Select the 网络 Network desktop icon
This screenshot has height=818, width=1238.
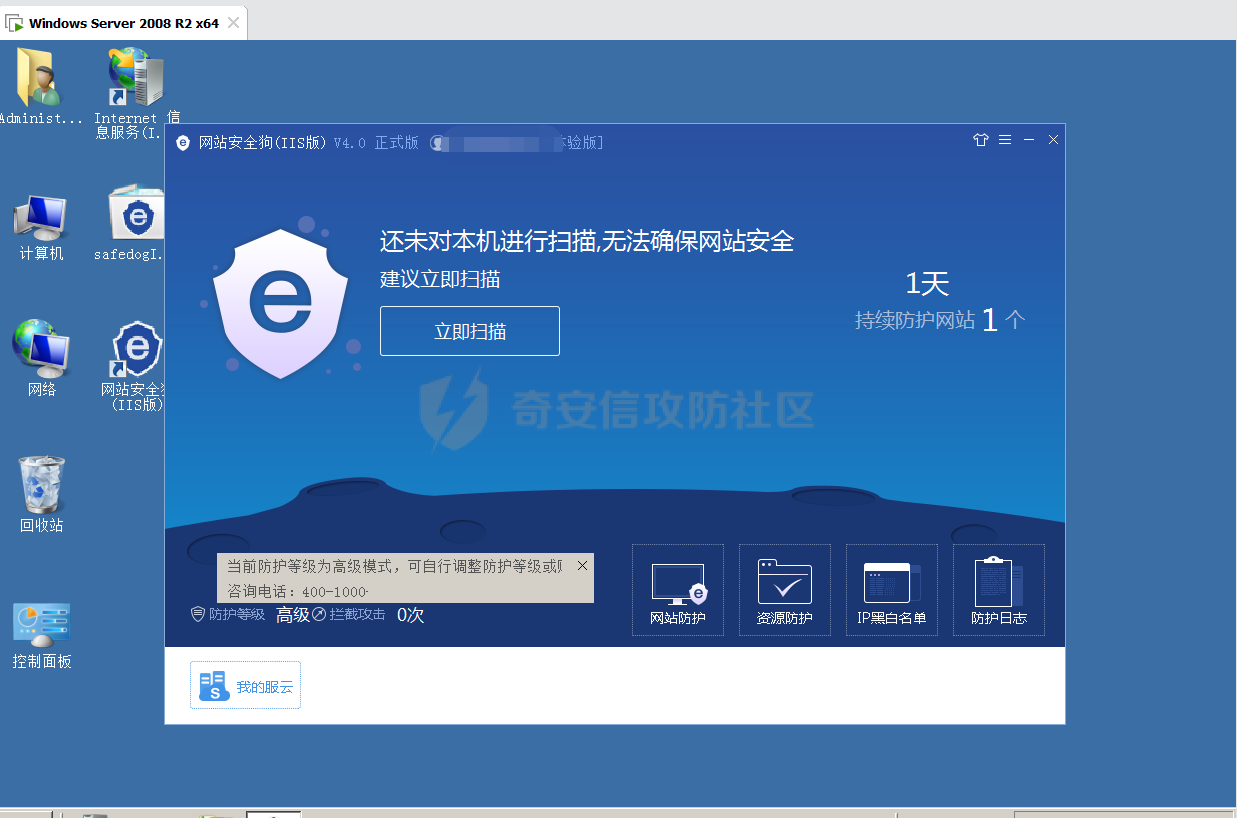(x=41, y=355)
